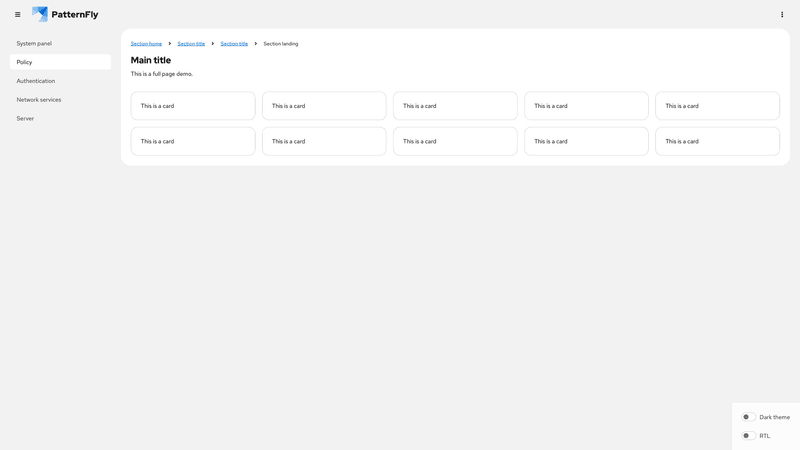Enable the Dark theme switch
This screenshot has width=800, height=450.
(x=748, y=417)
